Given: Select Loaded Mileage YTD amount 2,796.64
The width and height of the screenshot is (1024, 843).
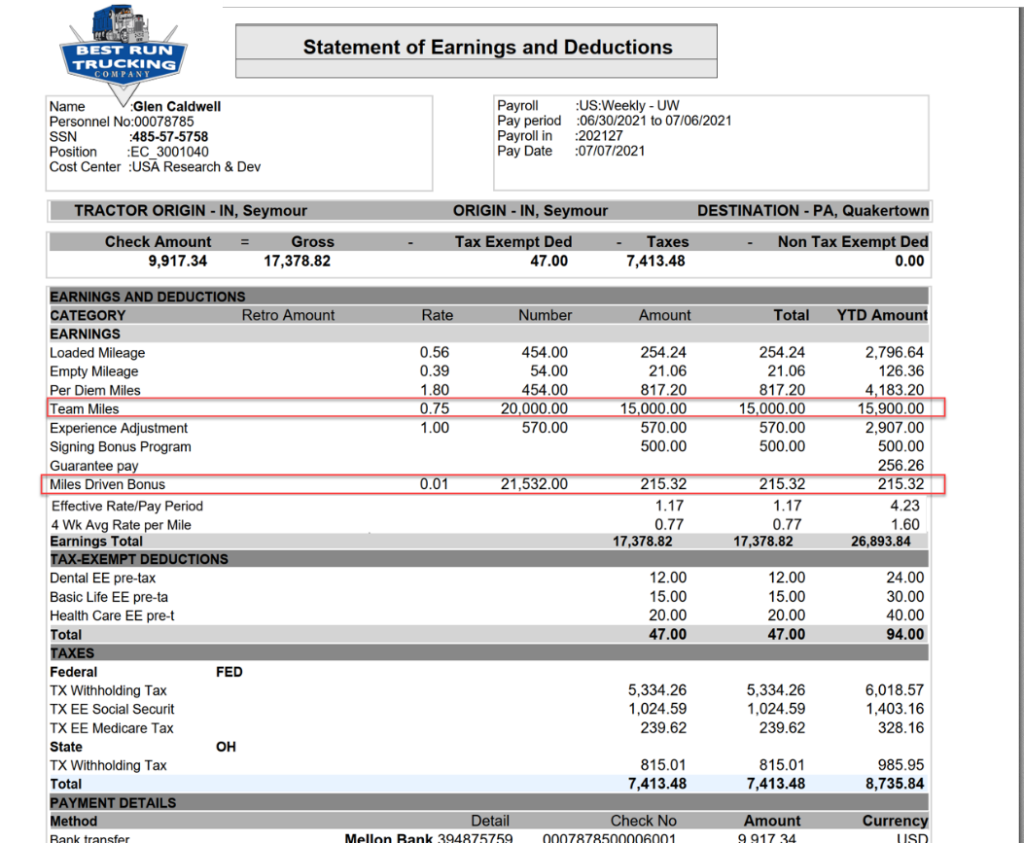Looking at the screenshot, I should point(895,353).
